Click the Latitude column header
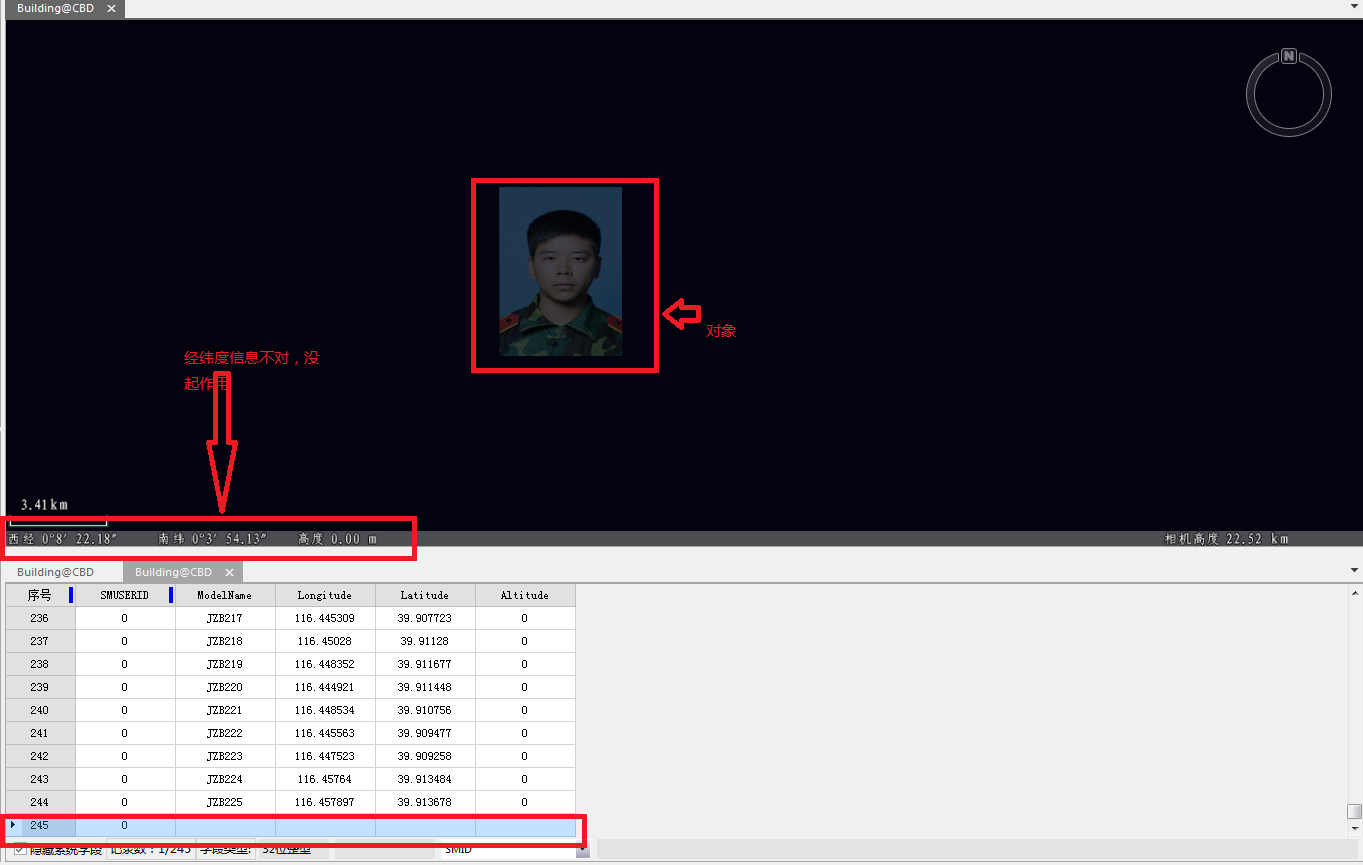 [424, 595]
